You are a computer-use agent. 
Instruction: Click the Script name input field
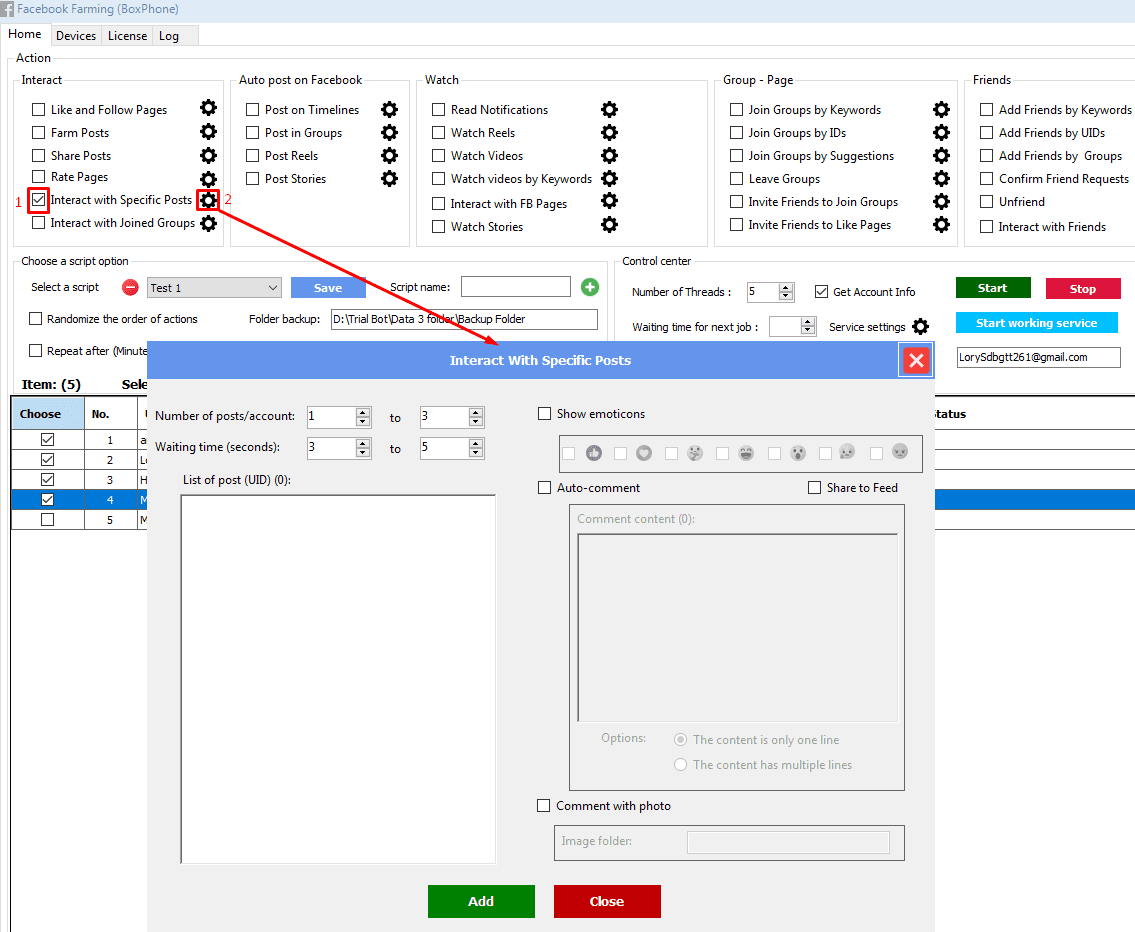(x=515, y=287)
